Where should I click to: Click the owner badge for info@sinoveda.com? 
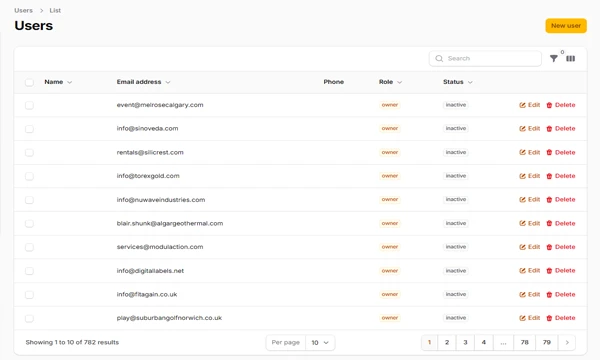[x=390, y=129]
